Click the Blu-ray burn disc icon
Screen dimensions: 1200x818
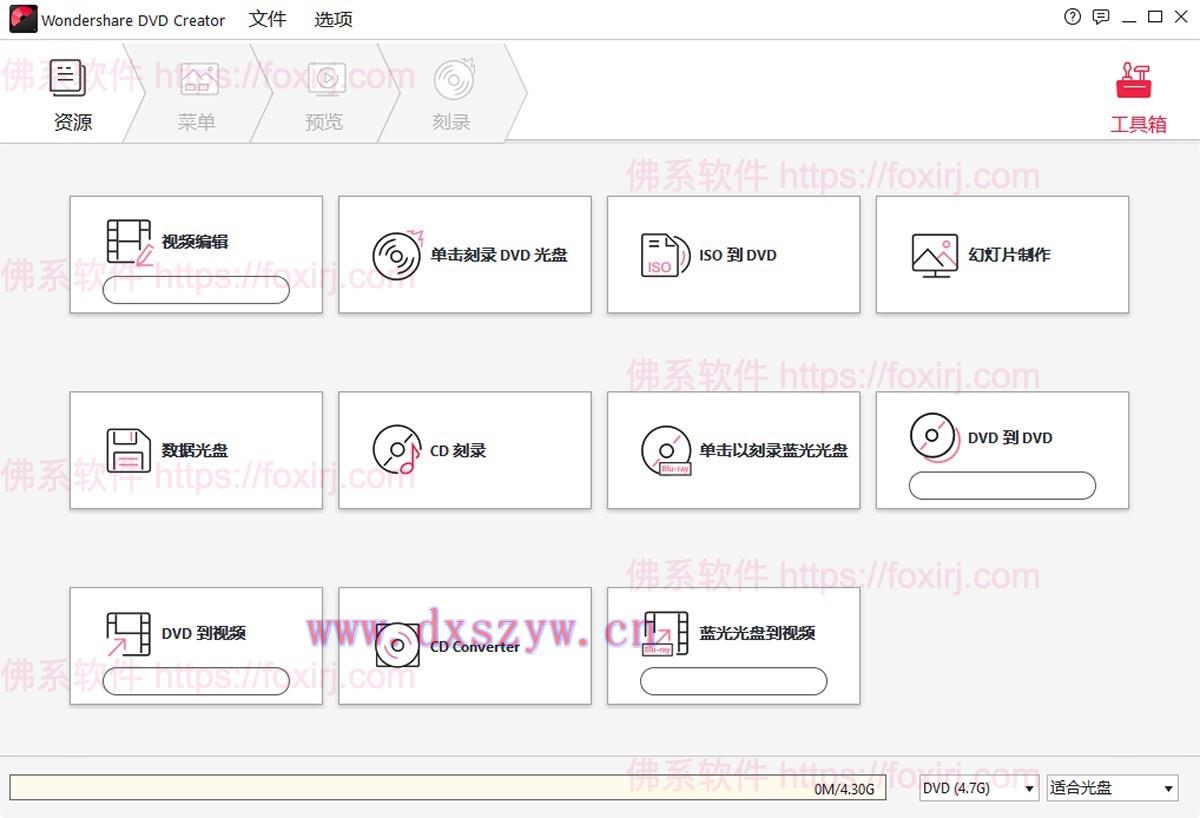click(666, 450)
